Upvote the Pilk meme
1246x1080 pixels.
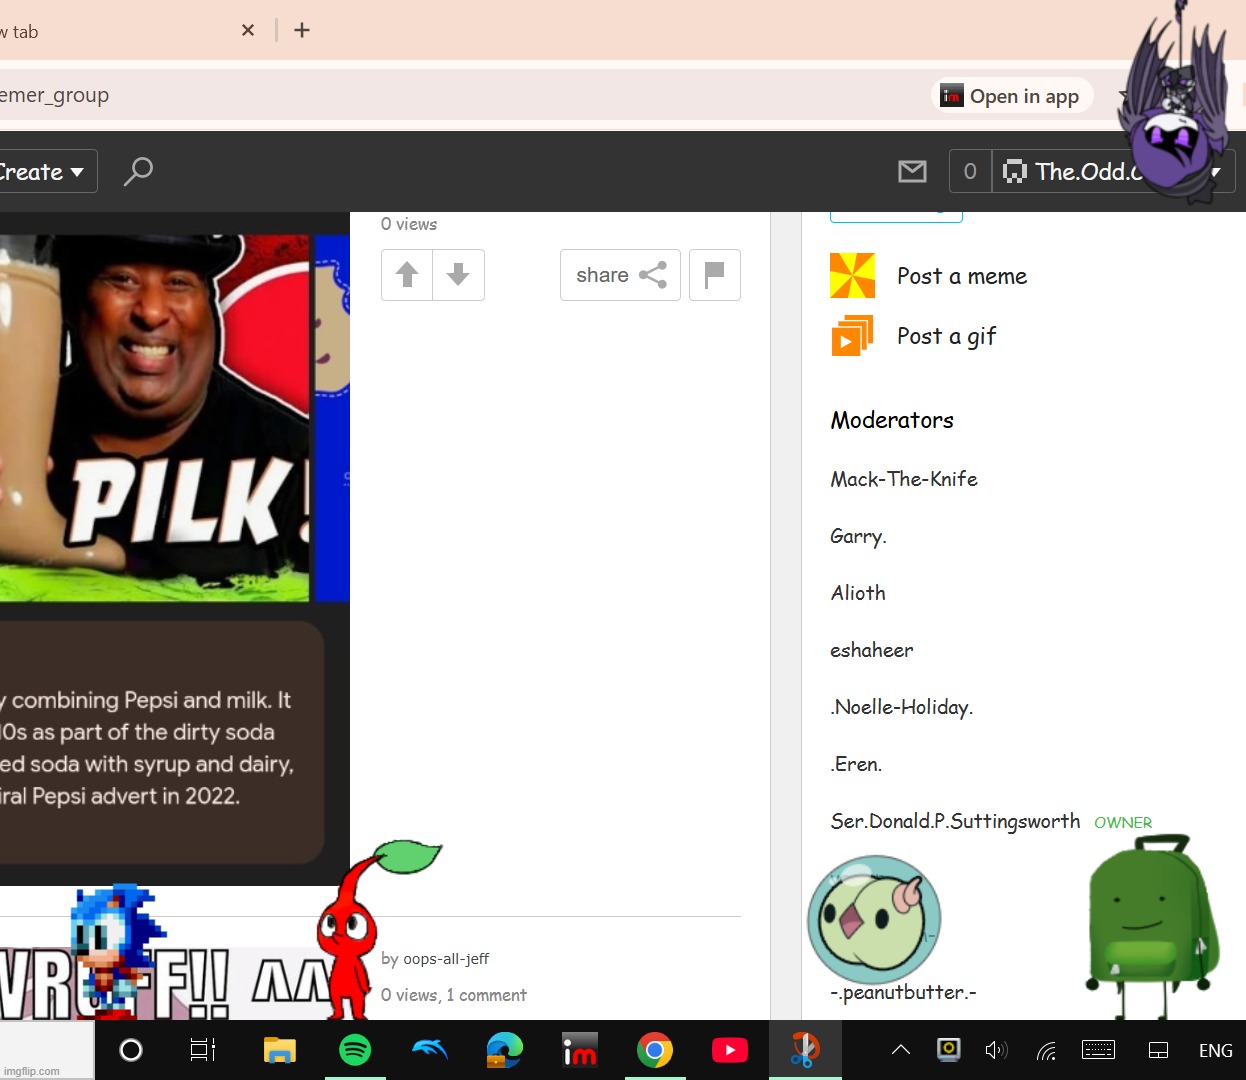pos(407,275)
